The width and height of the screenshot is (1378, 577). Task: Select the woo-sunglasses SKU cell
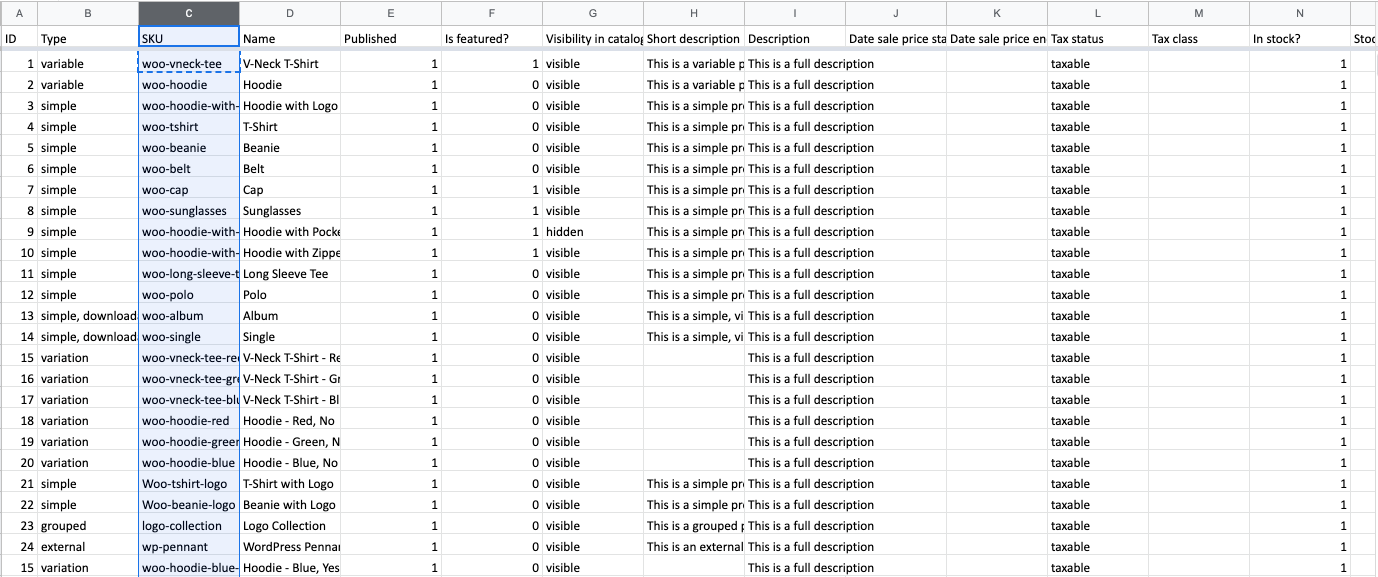(x=189, y=211)
